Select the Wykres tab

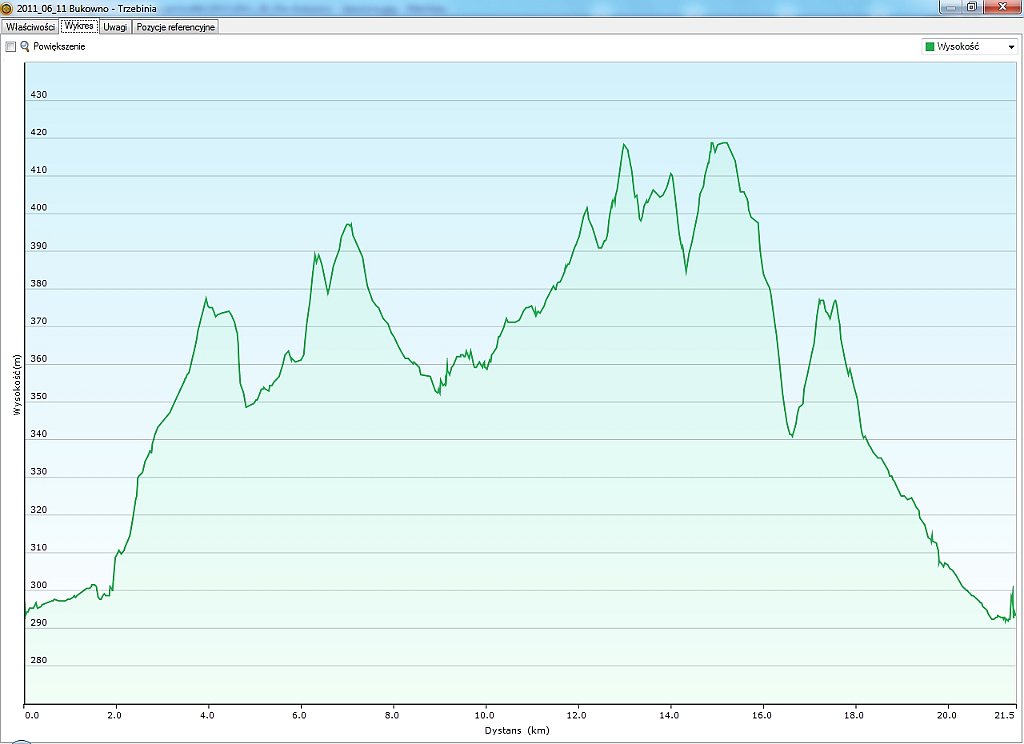(79, 27)
